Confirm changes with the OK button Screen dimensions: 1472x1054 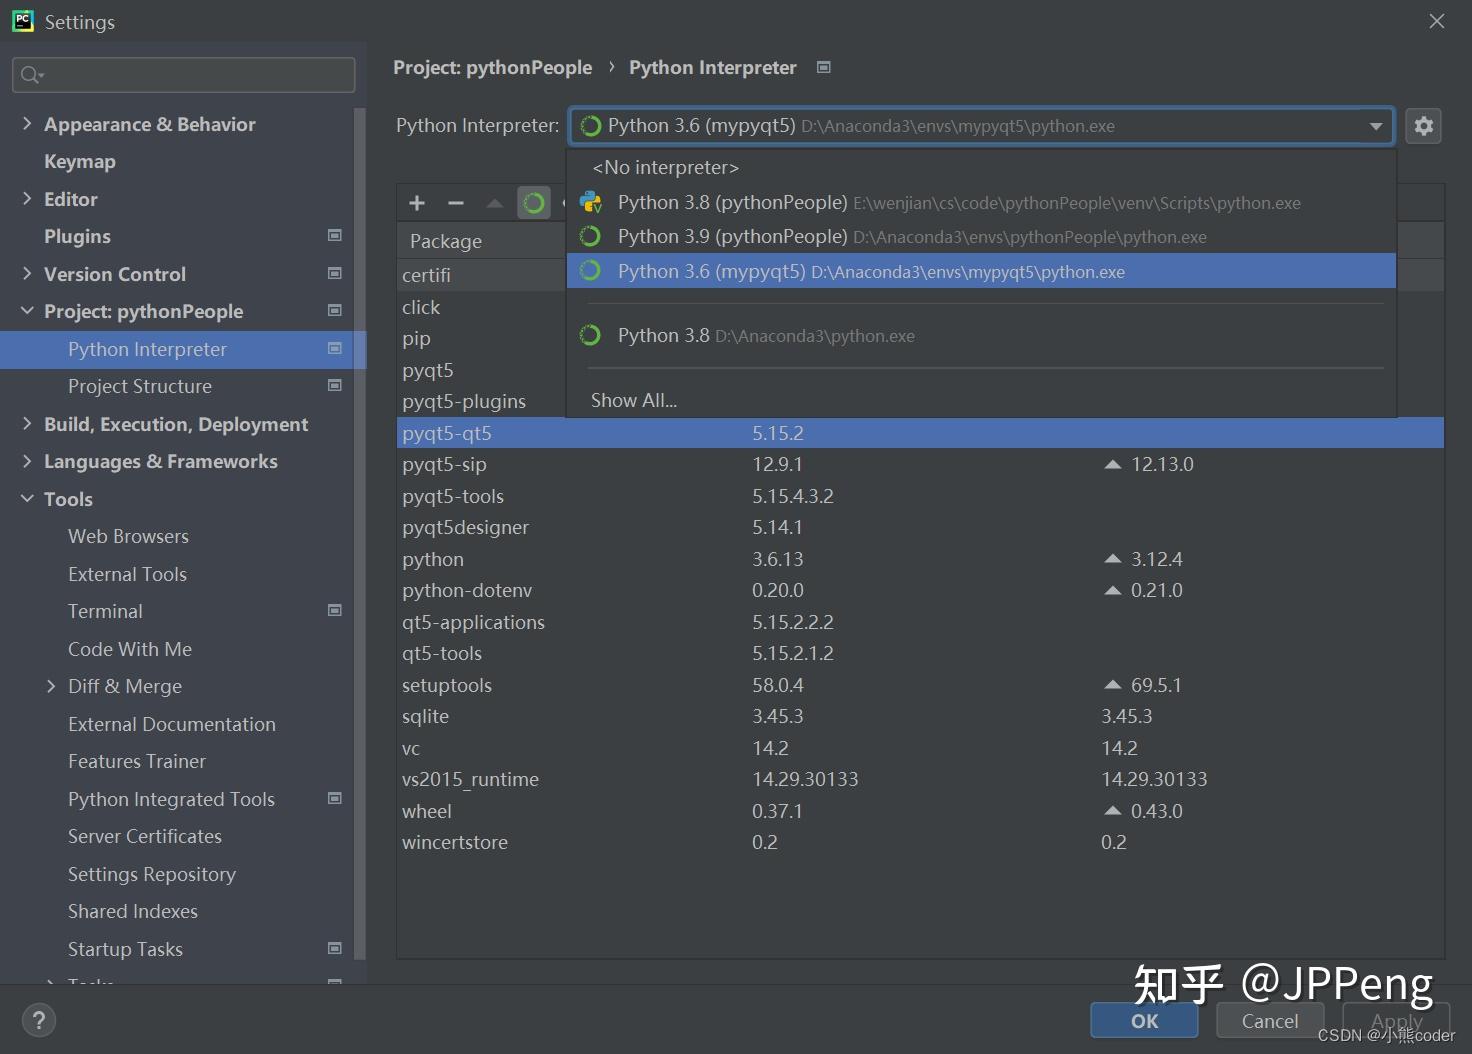(x=1143, y=1020)
